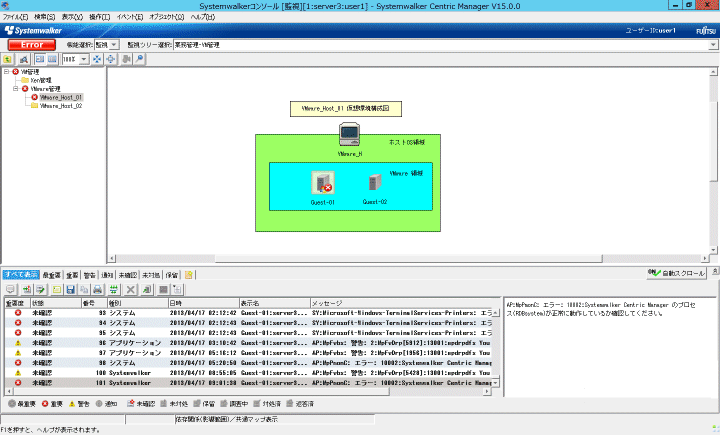Toggle the list layout view icon

pos(52,59)
